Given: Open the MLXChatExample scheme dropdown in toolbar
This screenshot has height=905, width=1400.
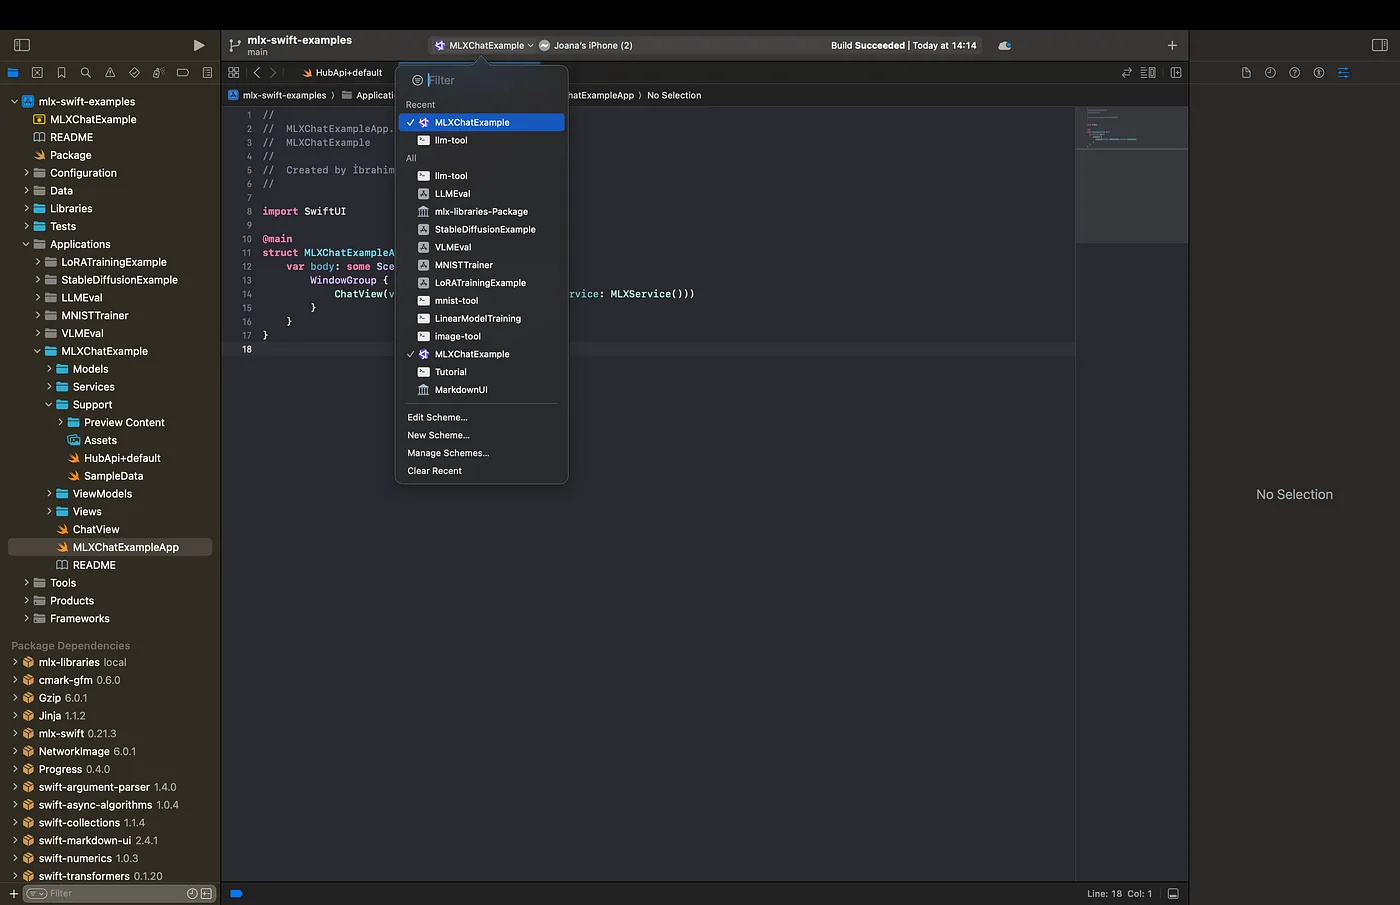Looking at the screenshot, I should 484,45.
